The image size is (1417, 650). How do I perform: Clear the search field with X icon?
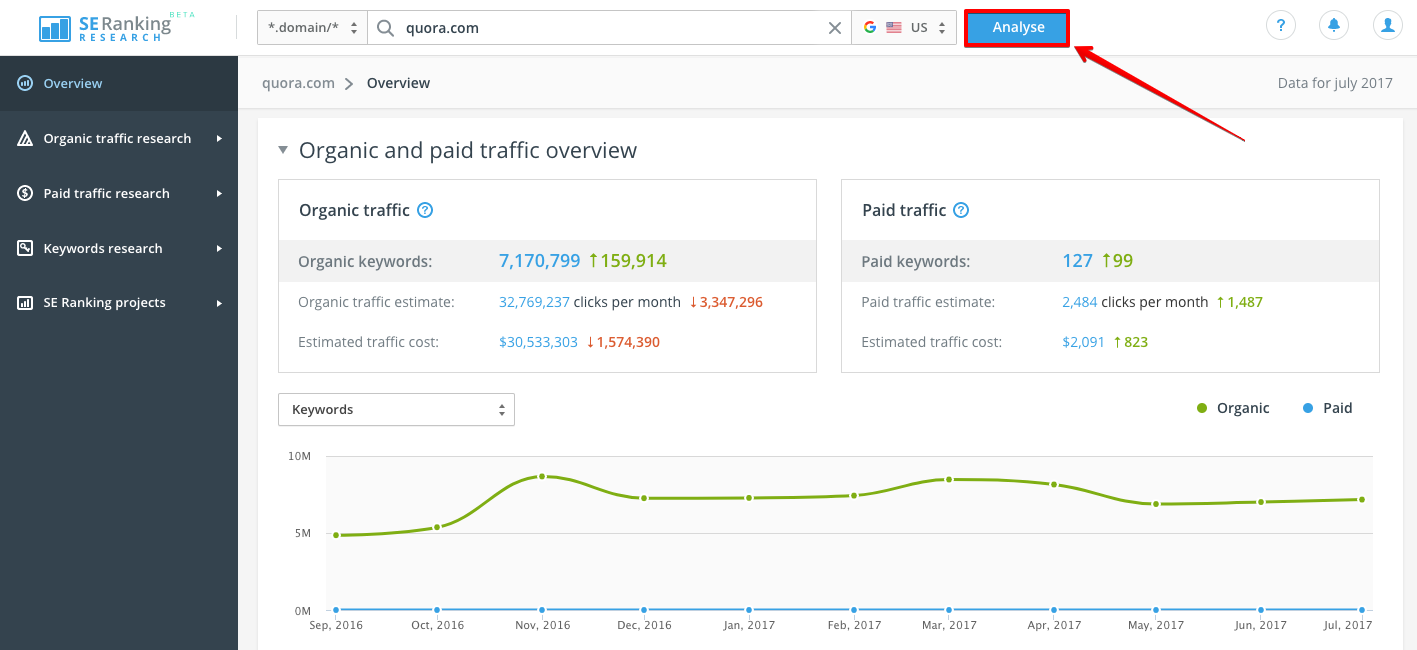coord(835,28)
